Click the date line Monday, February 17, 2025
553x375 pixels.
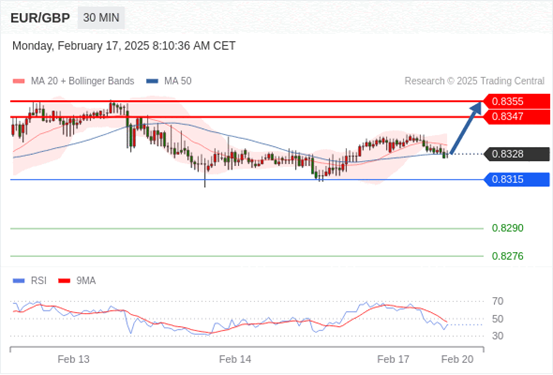(124, 46)
